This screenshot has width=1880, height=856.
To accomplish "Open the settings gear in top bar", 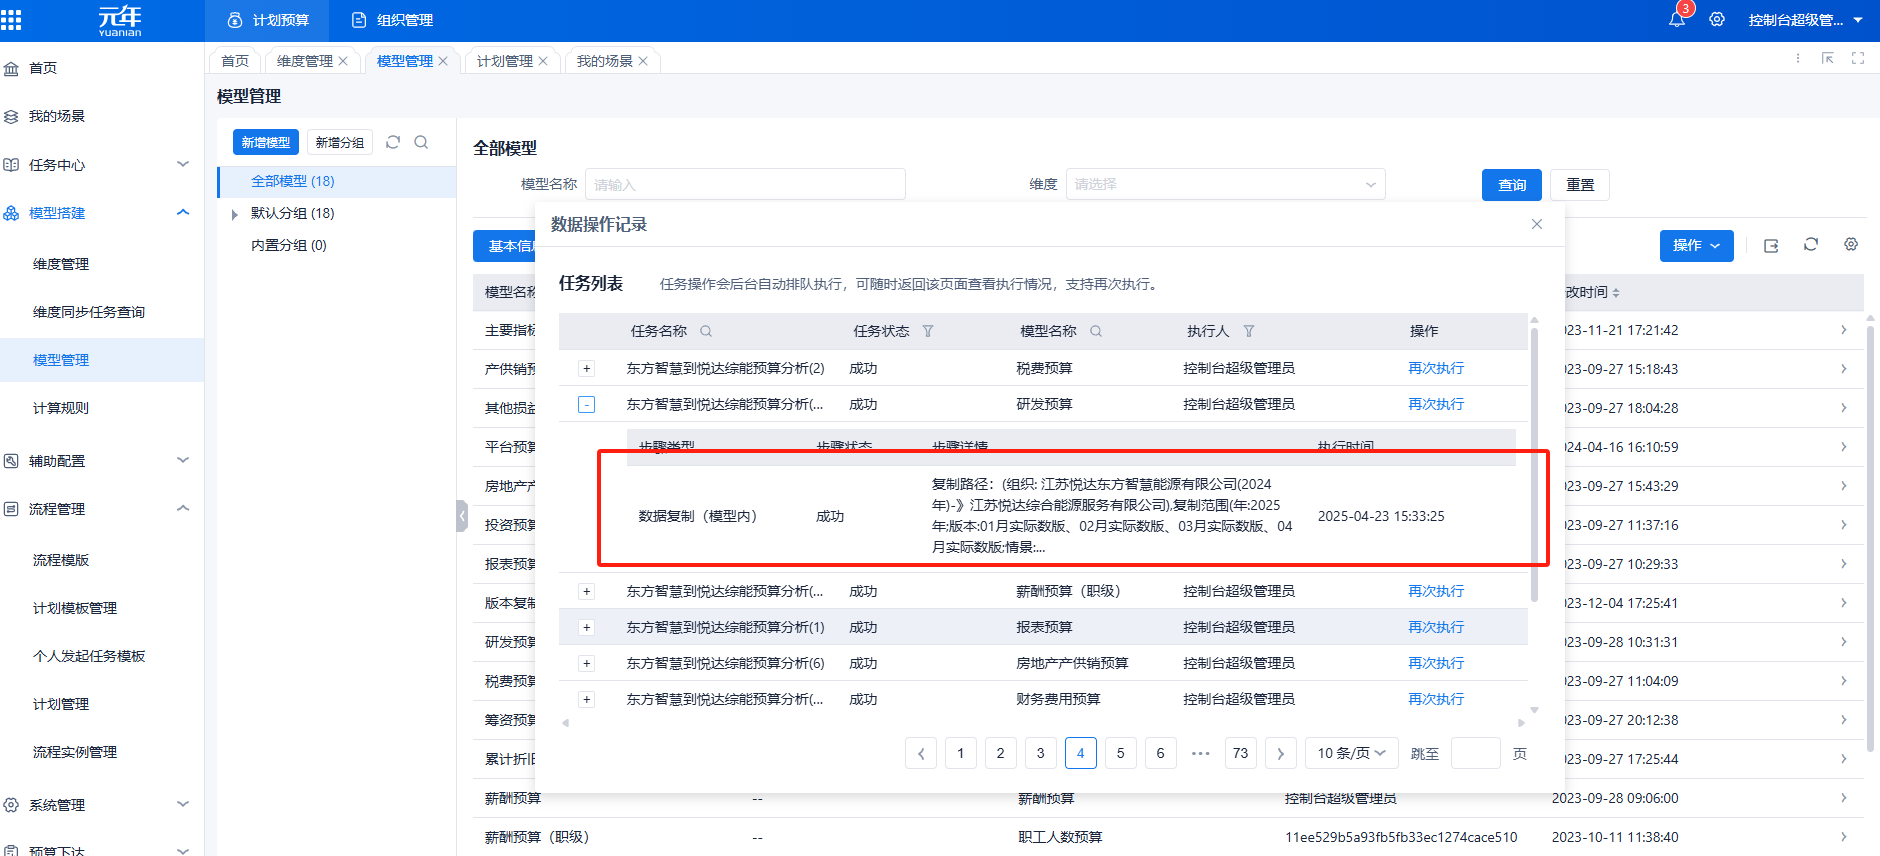I will pyautogui.click(x=1717, y=19).
